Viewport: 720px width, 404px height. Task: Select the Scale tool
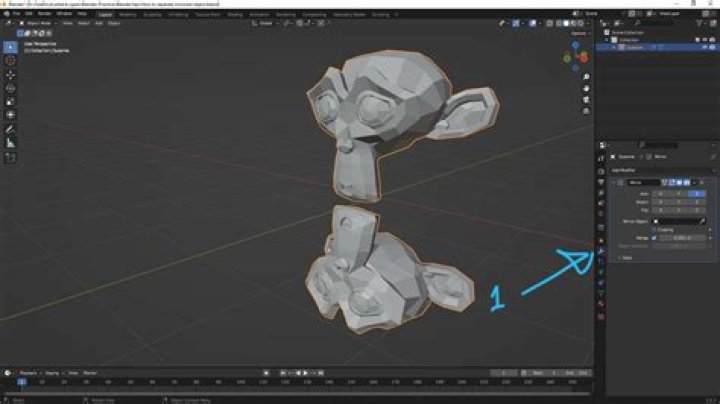coord(11,102)
